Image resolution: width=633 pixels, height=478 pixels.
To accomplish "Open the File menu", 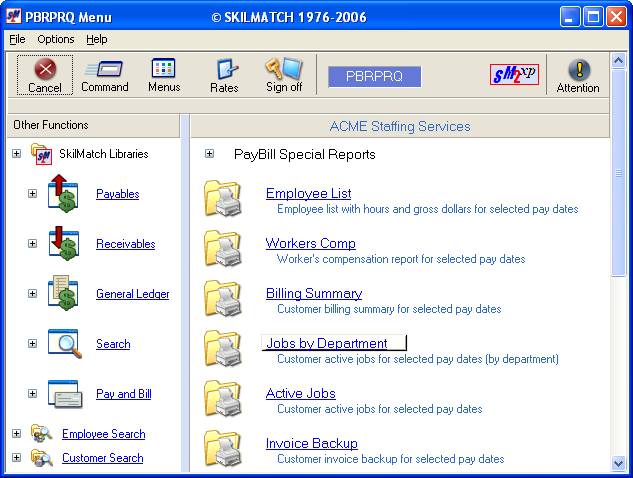I will point(17,39).
